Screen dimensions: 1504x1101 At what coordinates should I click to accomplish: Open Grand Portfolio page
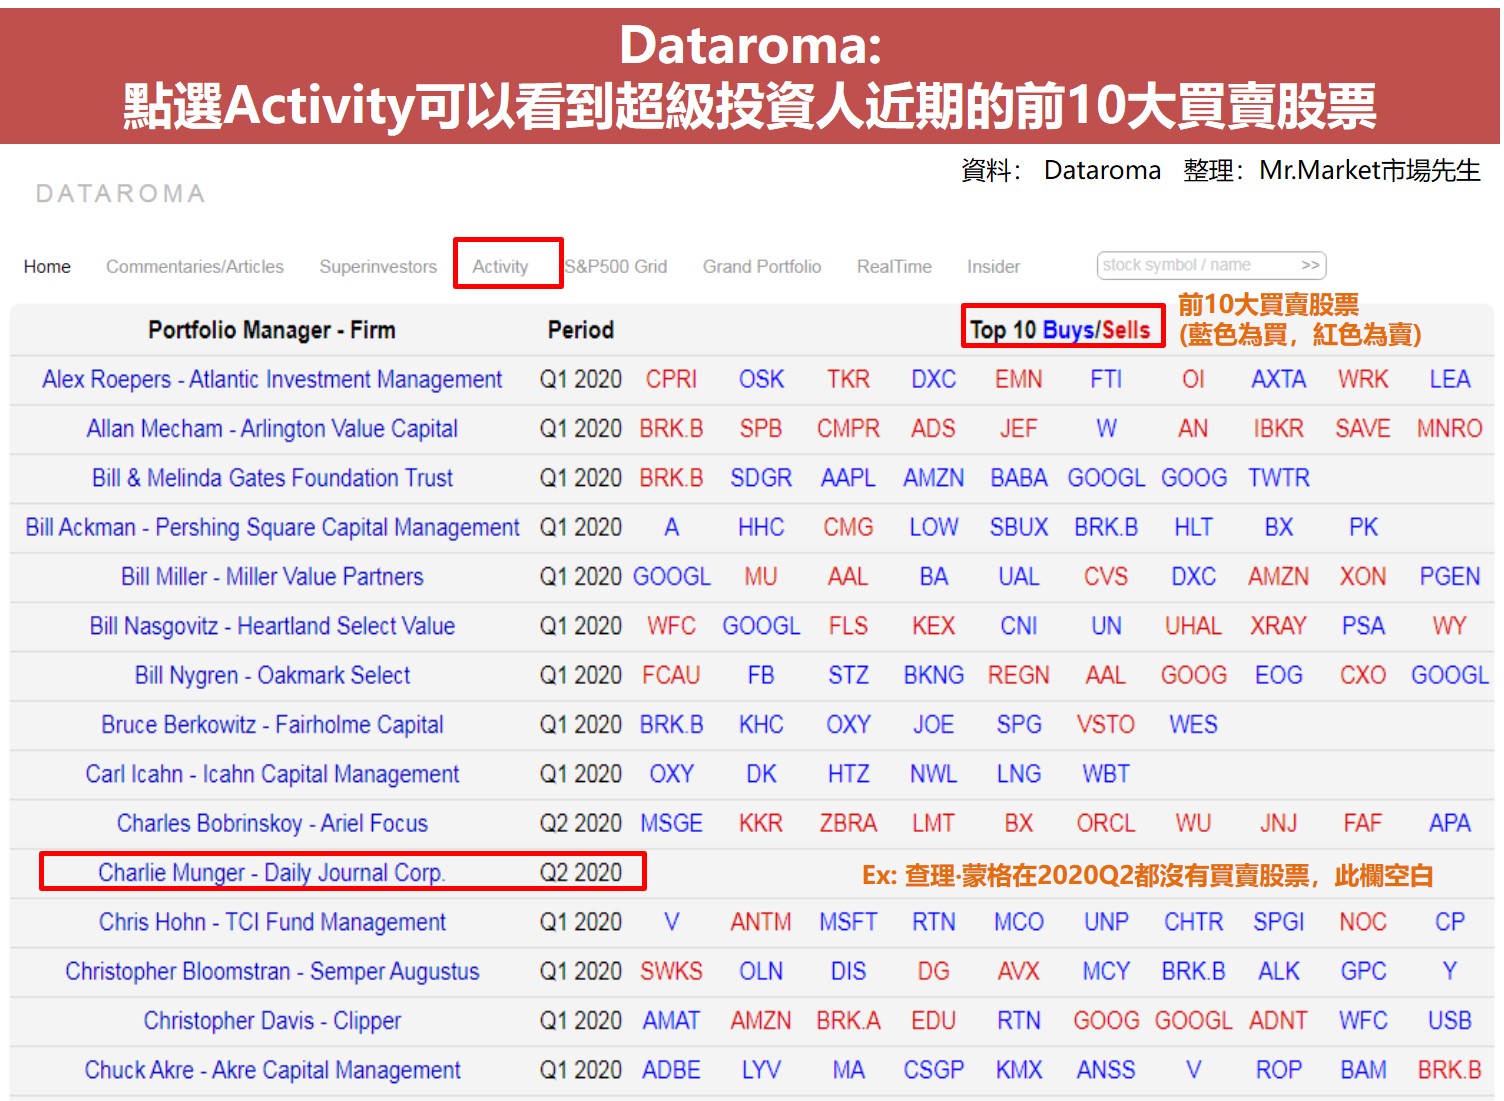point(762,267)
